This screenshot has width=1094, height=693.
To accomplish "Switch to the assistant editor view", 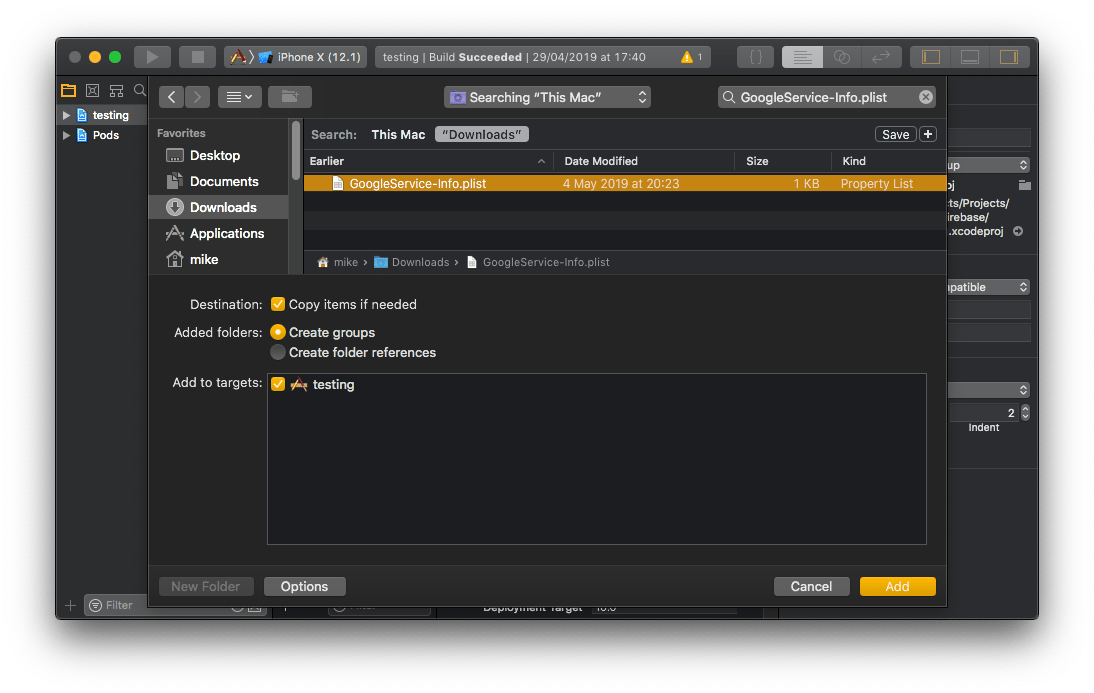I will [x=842, y=57].
